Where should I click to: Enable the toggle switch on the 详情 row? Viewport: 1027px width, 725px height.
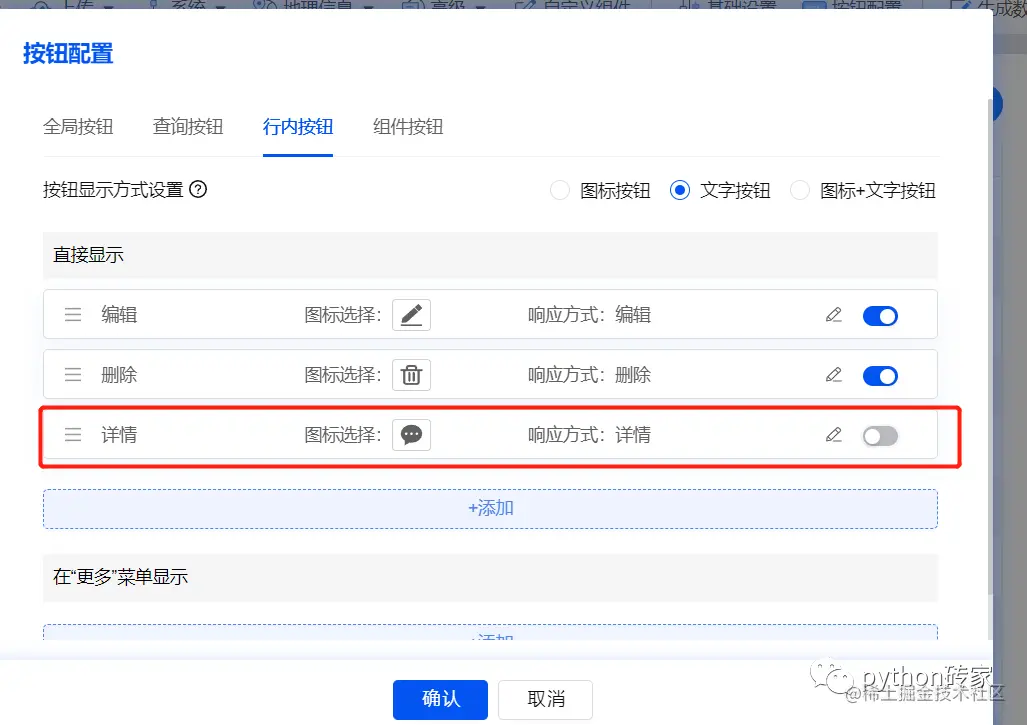click(x=880, y=434)
